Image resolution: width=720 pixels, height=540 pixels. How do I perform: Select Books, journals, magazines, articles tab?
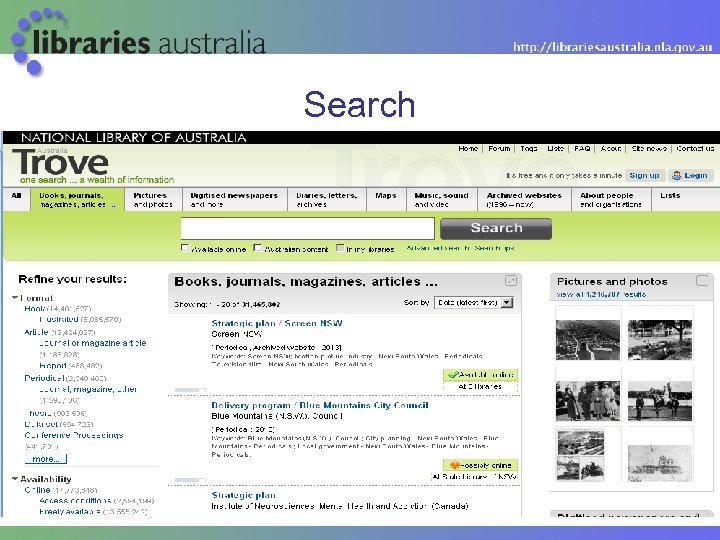(77, 200)
